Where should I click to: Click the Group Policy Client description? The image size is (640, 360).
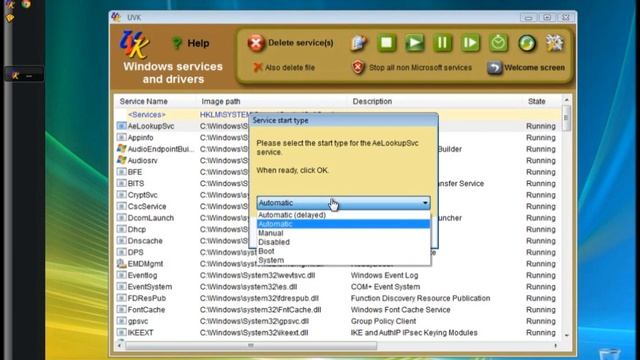[x=383, y=321]
